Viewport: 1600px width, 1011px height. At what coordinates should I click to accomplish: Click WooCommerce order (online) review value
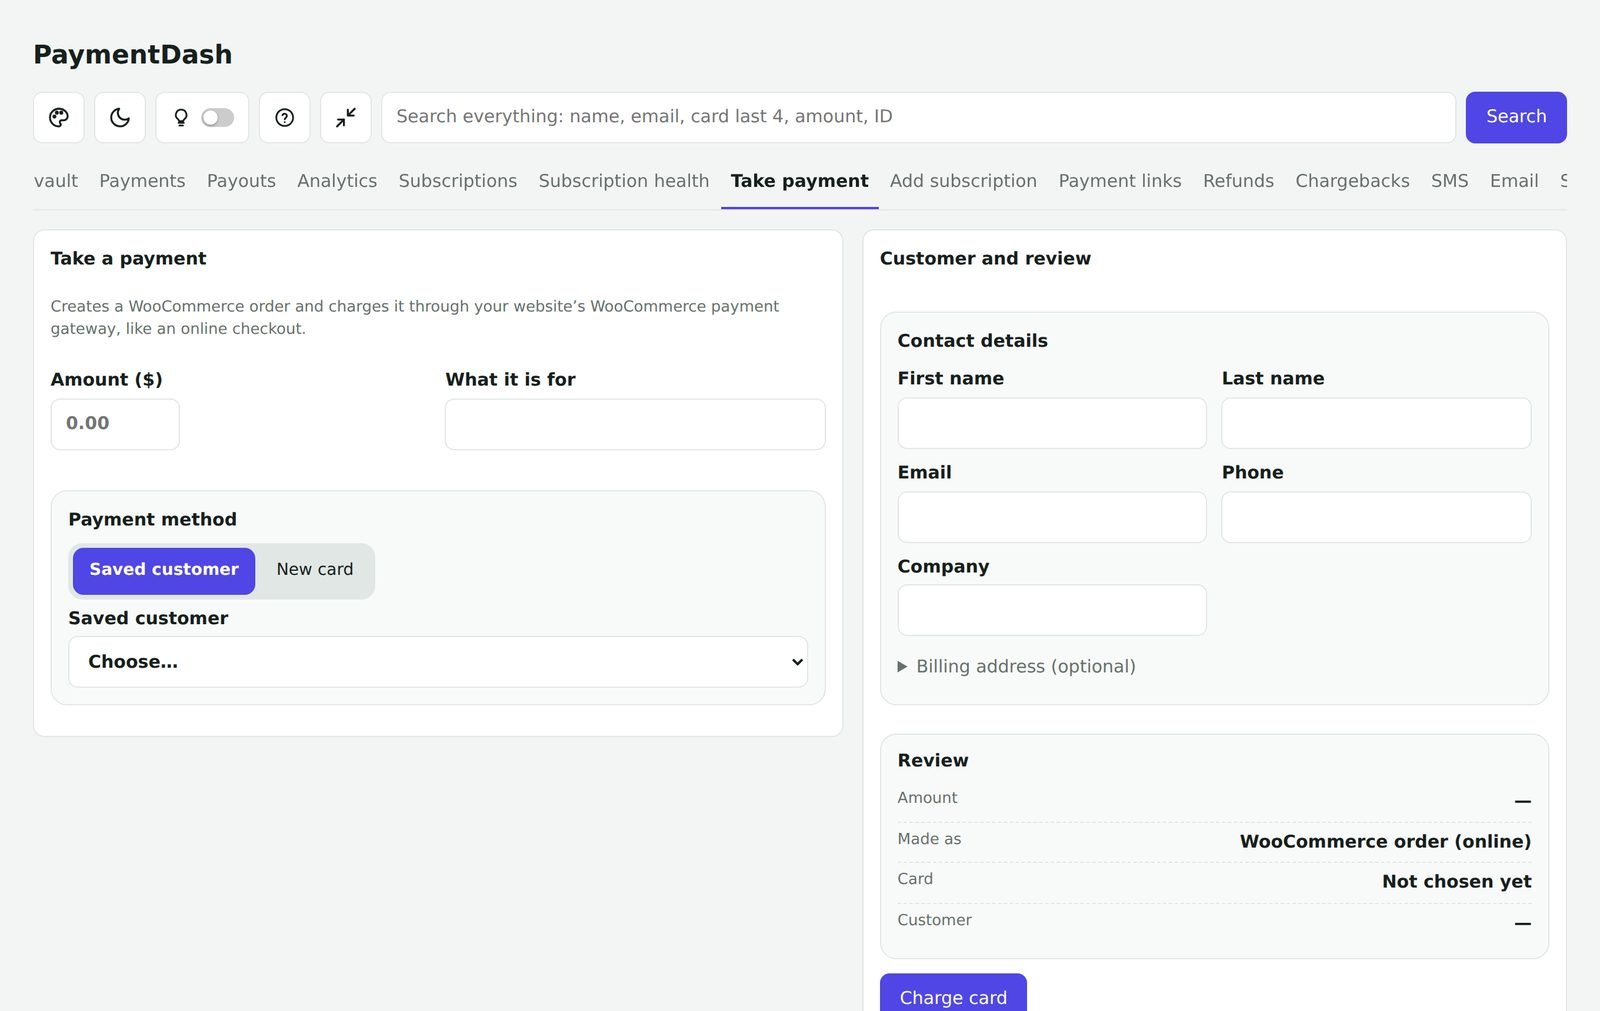(x=1385, y=842)
